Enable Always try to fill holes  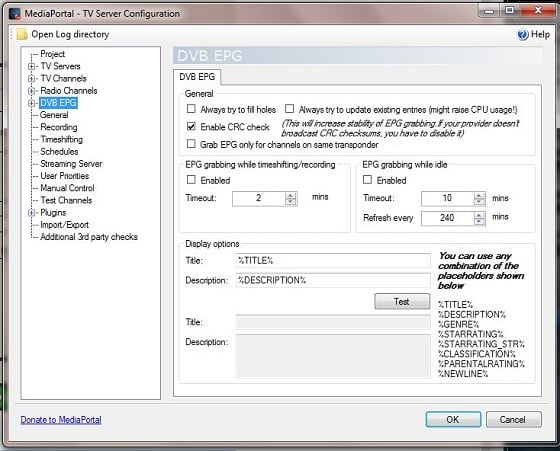pos(191,109)
